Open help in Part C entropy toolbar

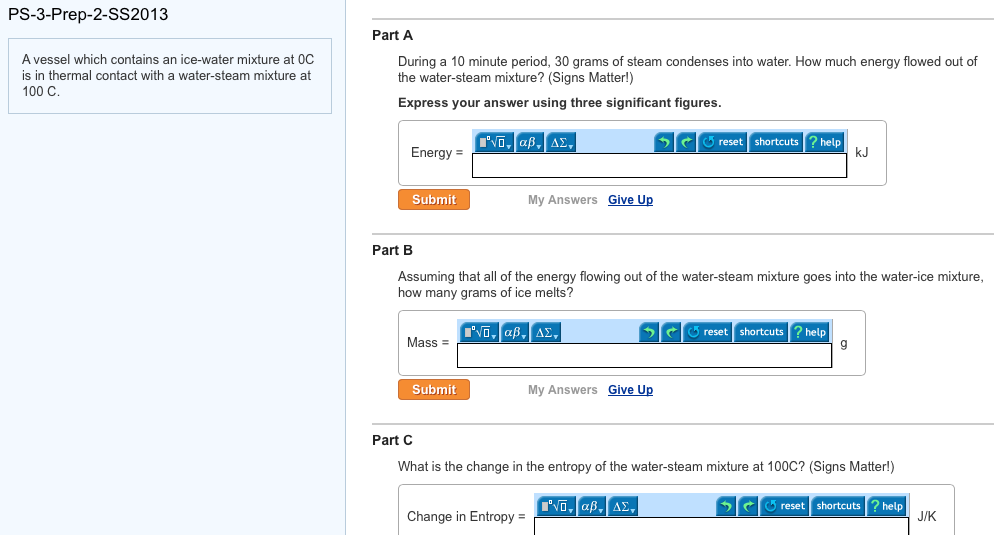click(886, 506)
